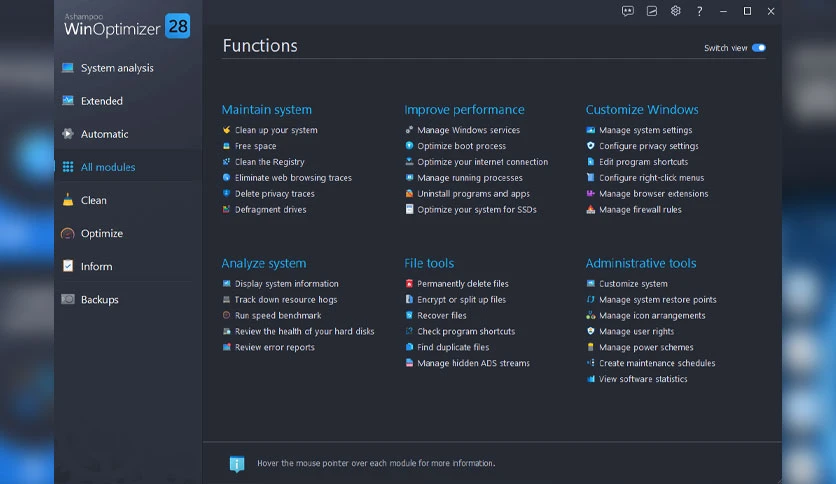This screenshot has height=484, width=836.
Task: Open System analysis section
Action: pyautogui.click(x=117, y=68)
